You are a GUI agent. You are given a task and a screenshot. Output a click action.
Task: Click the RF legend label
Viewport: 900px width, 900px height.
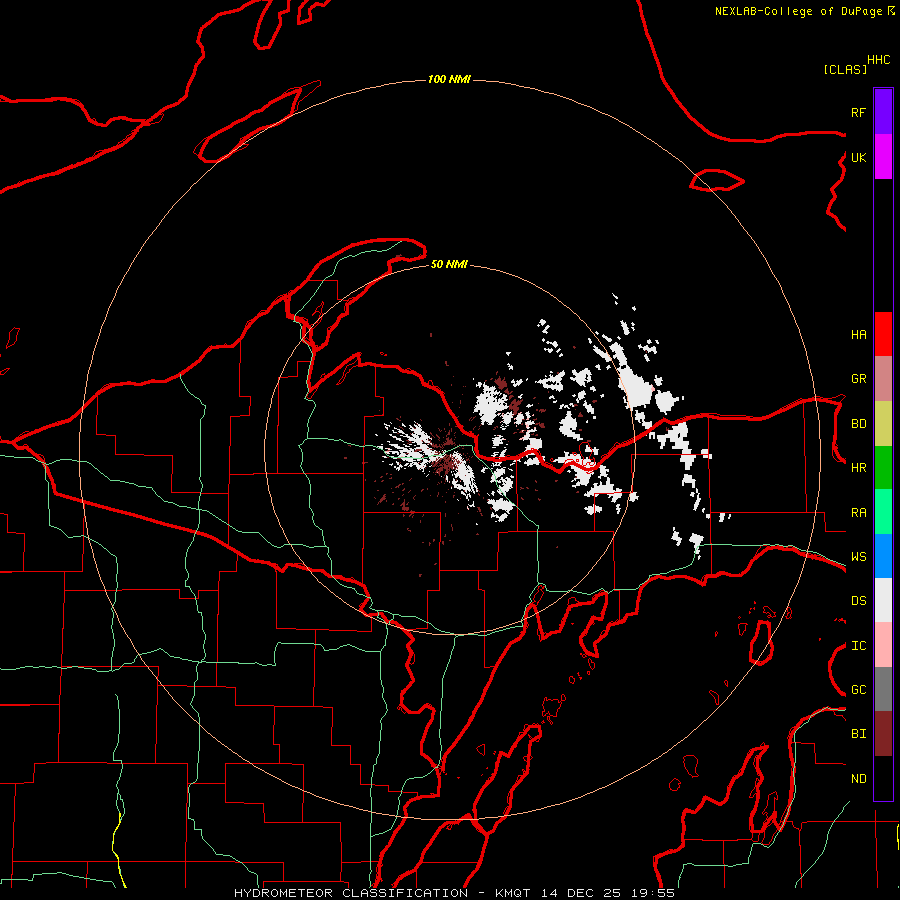[x=858, y=112]
